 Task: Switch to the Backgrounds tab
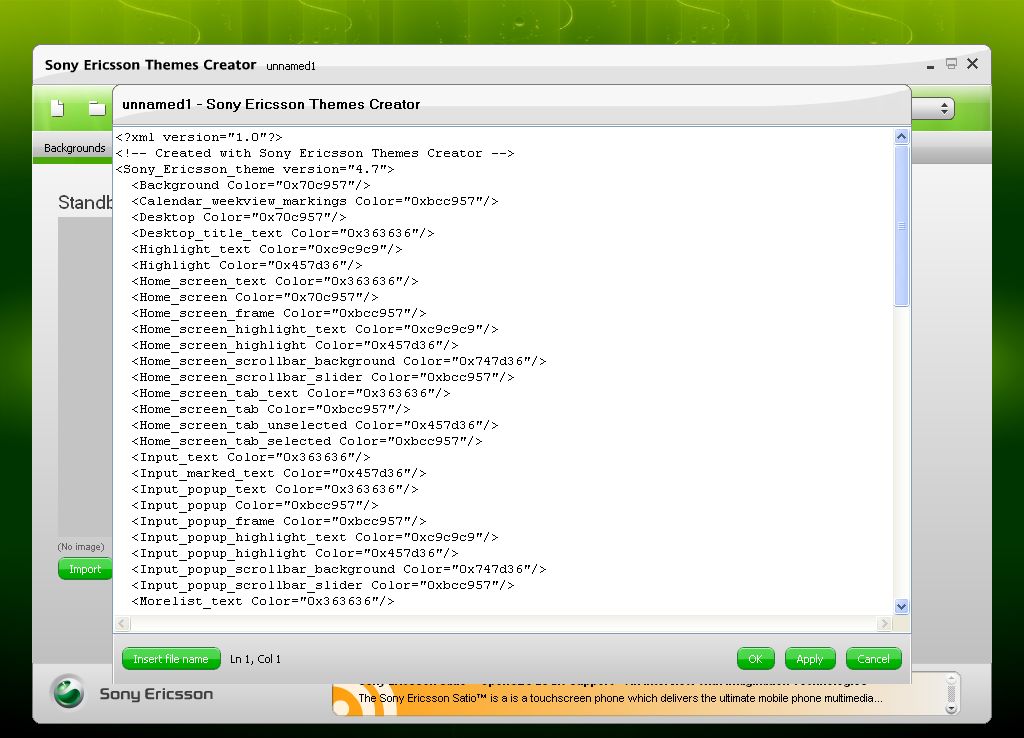[x=74, y=148]
